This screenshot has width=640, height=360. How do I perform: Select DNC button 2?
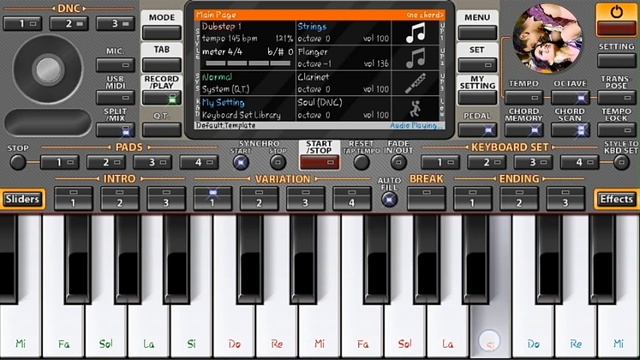click(x=69, y=24)
